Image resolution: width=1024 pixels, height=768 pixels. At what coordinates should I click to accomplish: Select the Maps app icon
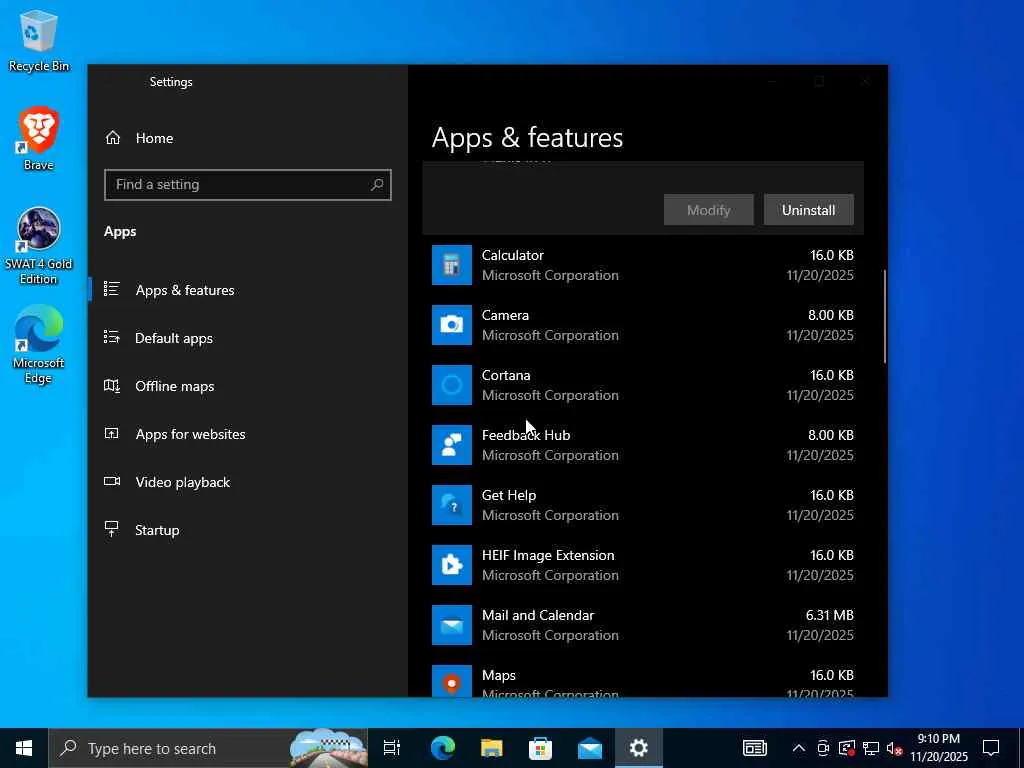(x=451, y=681)
